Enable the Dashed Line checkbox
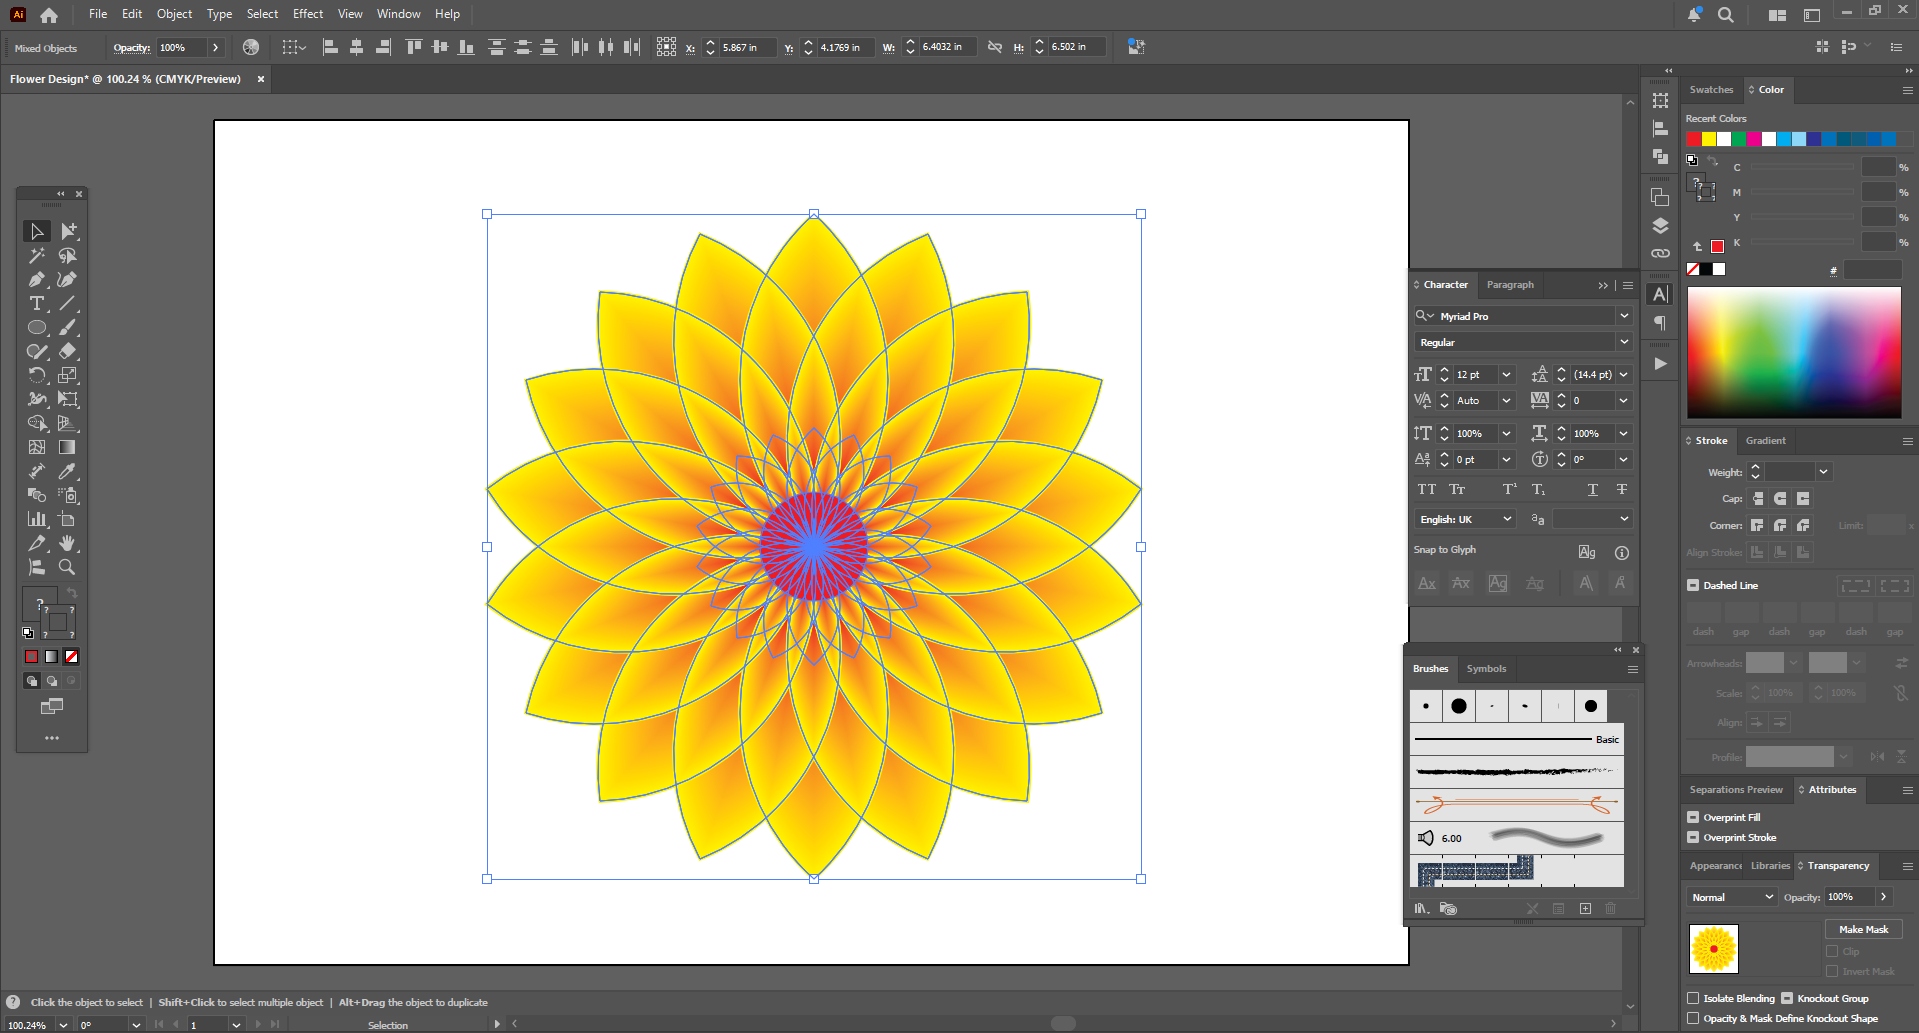Screen dimensions: 1919x1033 pos(1693,586)
